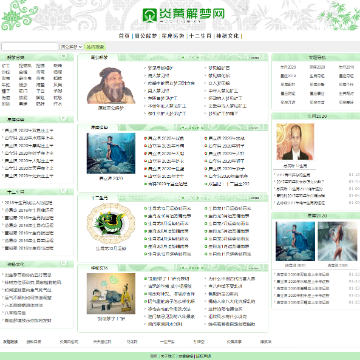Open 星座运势 in the top navigation

pyautogui.click(x=173, y=36)
